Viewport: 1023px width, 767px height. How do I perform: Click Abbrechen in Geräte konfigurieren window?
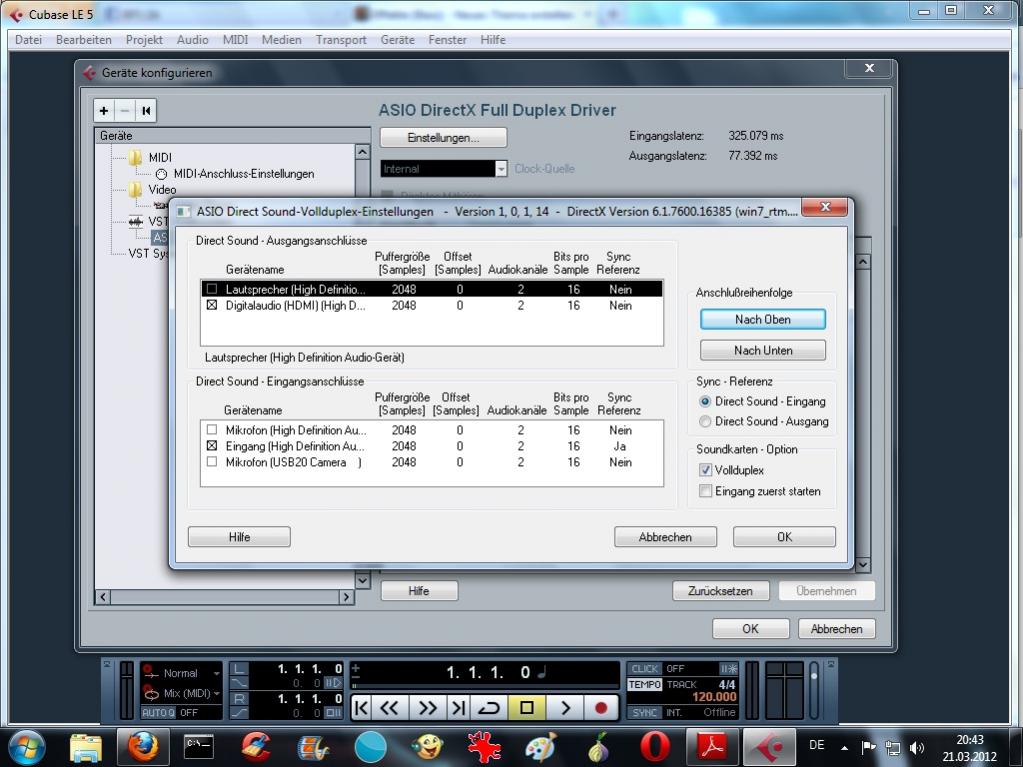(836, 629)
